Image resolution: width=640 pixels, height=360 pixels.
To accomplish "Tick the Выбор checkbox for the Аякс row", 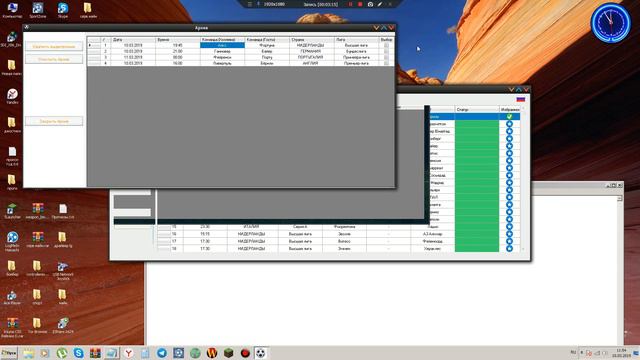I will coord(386,46).
